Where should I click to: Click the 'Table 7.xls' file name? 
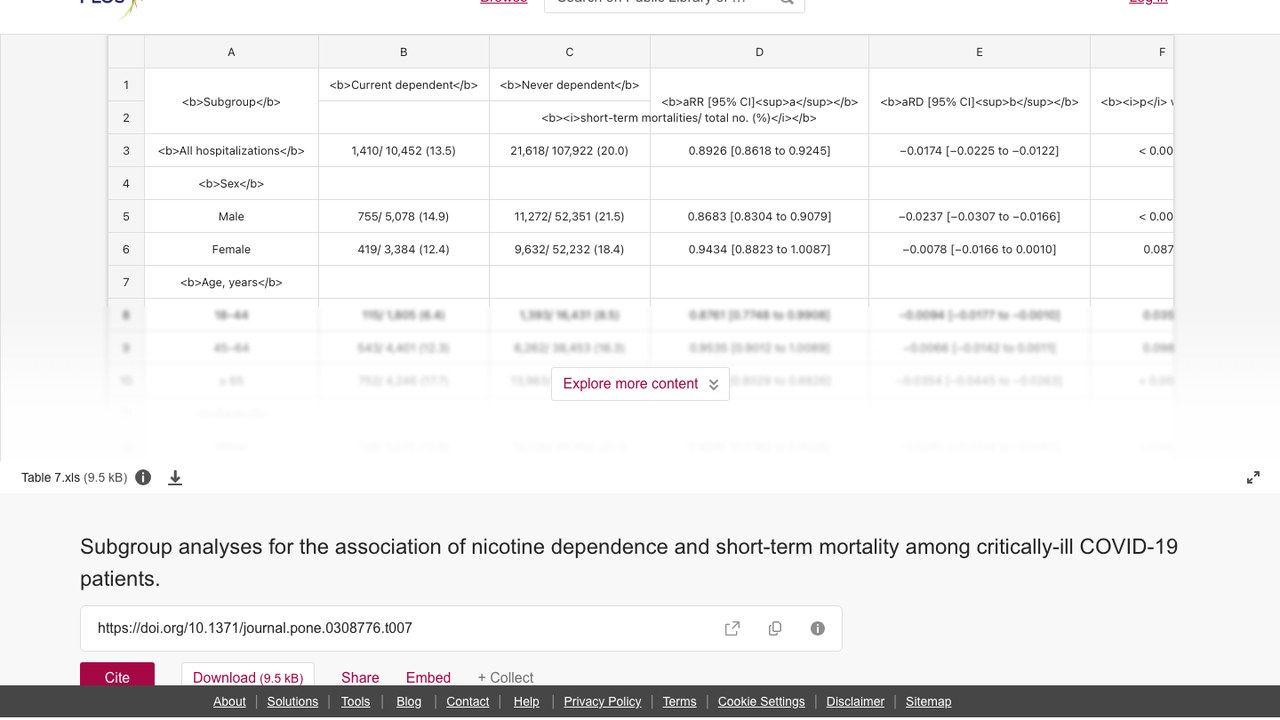point(51,478)
